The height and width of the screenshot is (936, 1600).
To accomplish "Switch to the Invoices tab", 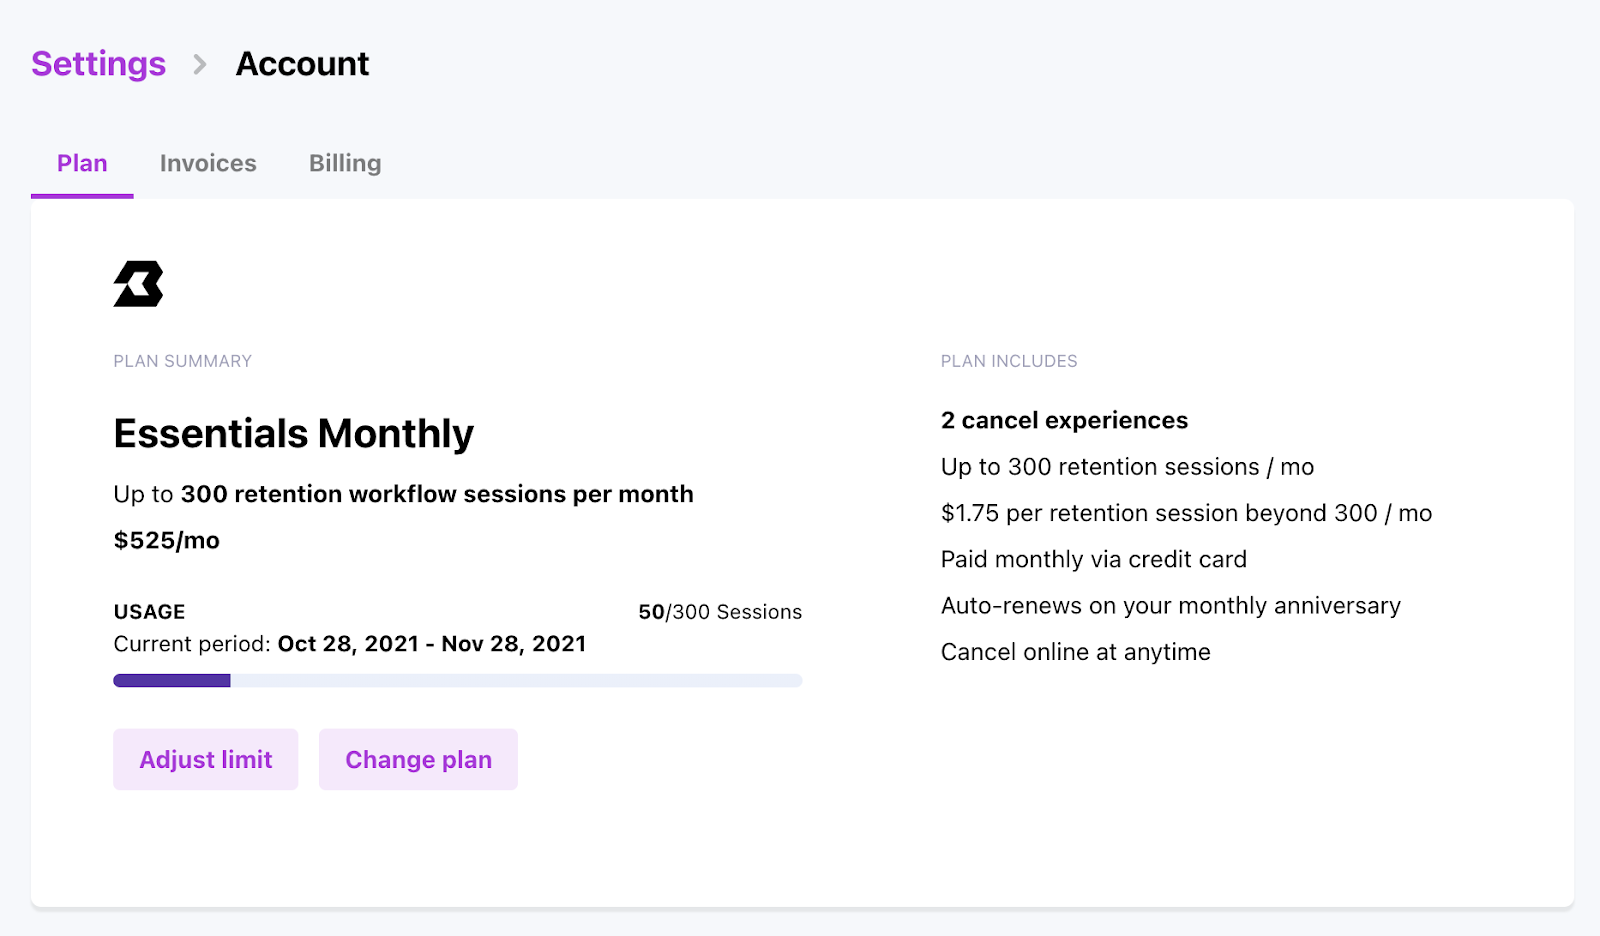I will coord(208,163).
